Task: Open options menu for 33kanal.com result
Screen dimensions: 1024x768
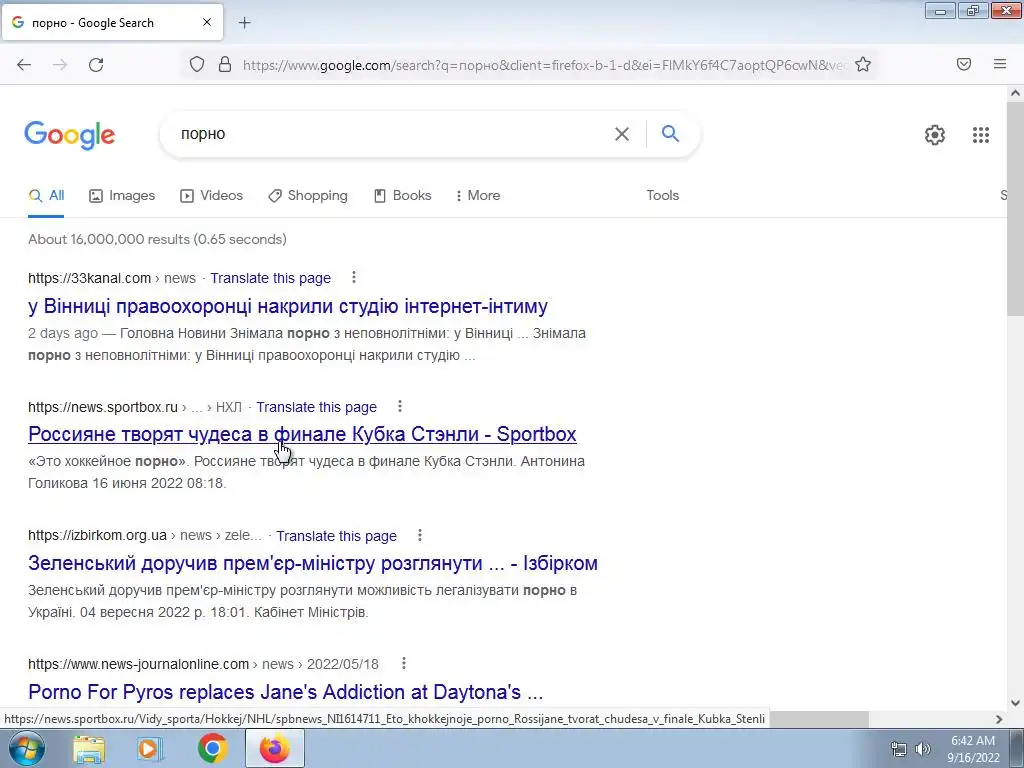Action: pyautogui.click(x=354, y=278)
